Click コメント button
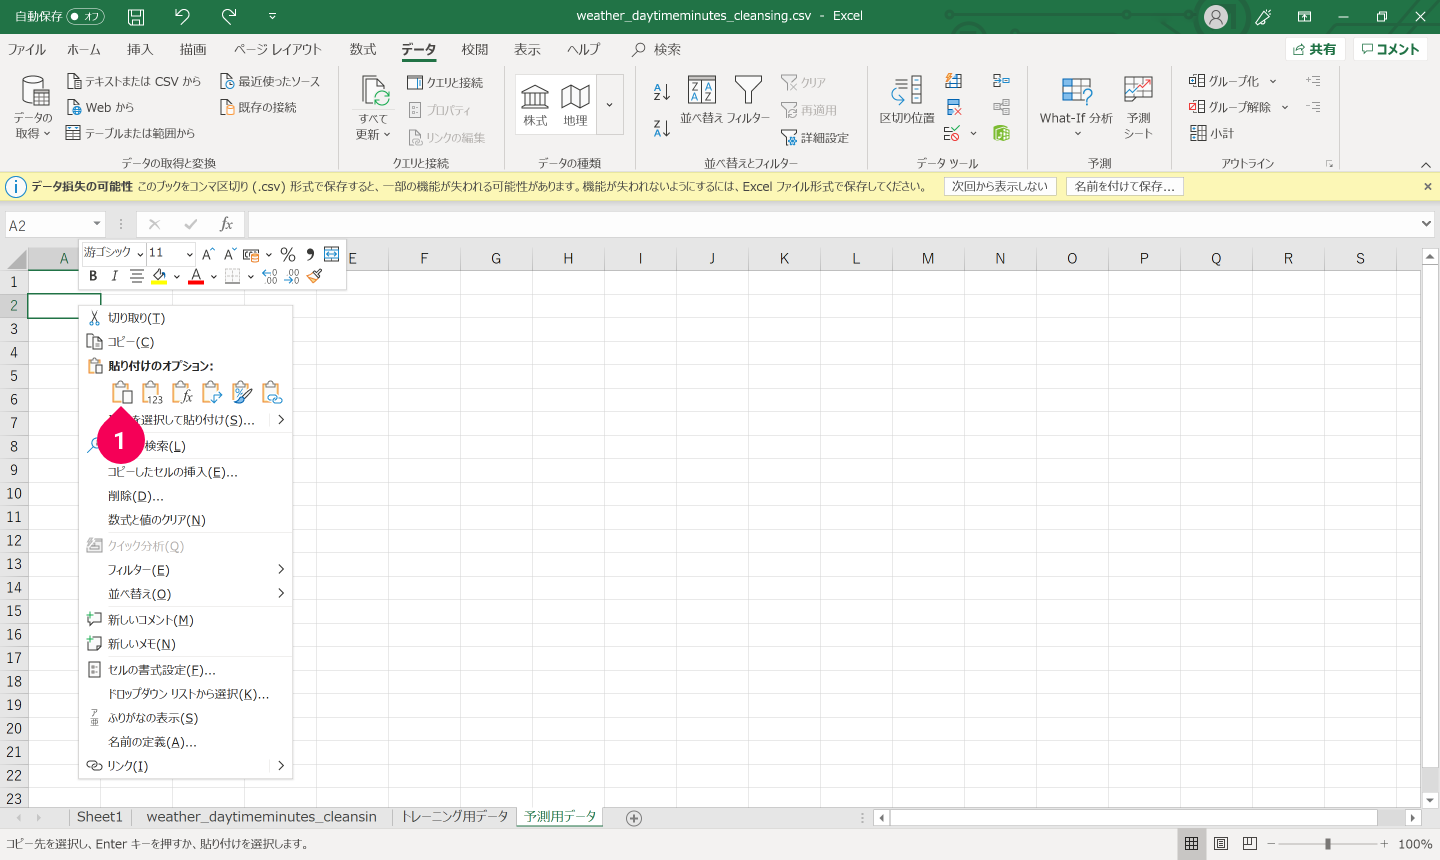This screenshot has height=860, width=1440. pos(1390,49)
